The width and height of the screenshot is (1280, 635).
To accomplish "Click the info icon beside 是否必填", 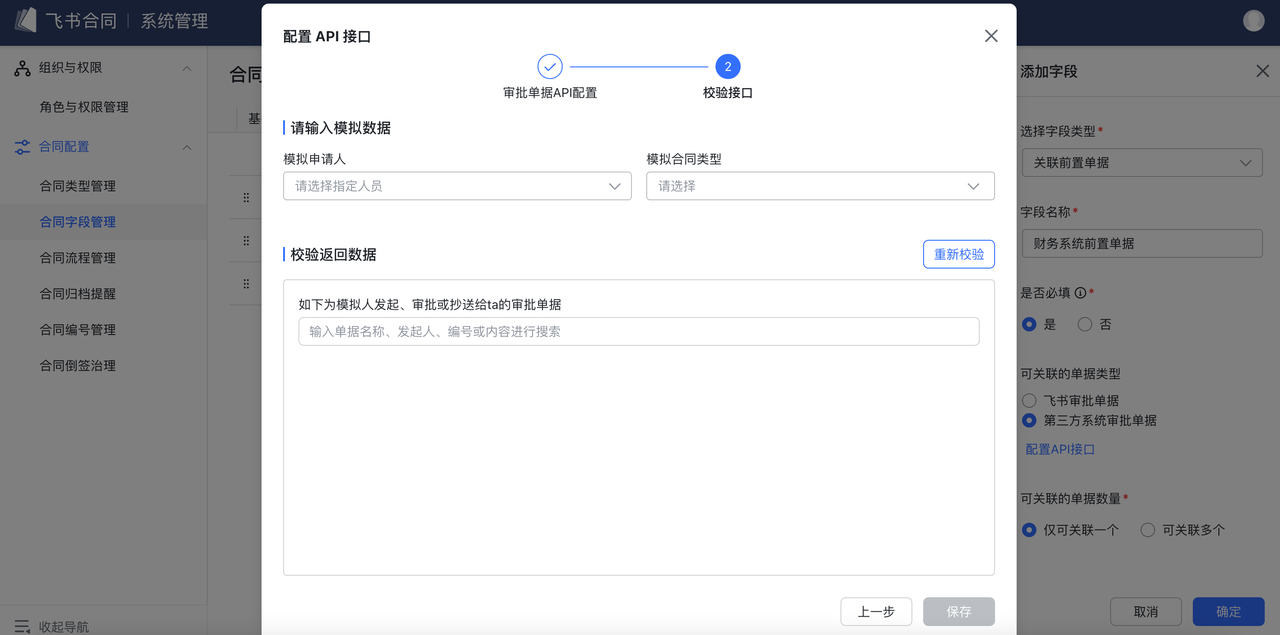I will coord(1080,293).
